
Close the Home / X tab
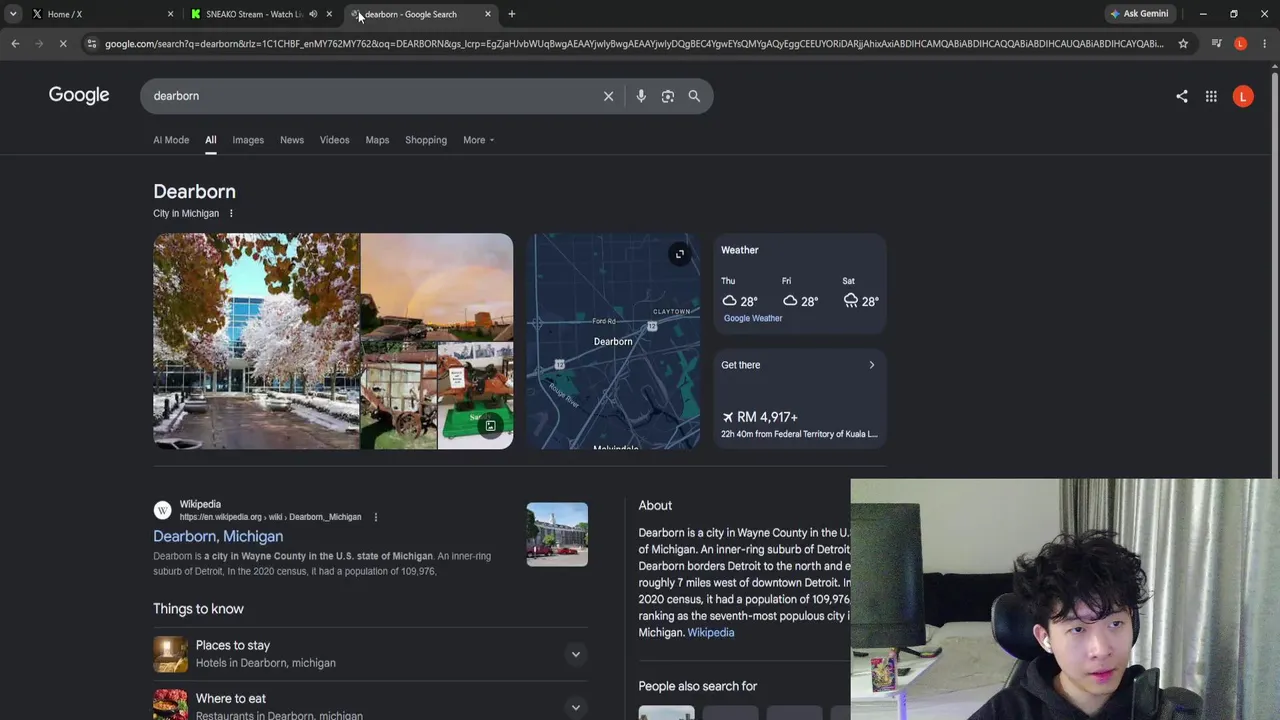coord(170,14)
